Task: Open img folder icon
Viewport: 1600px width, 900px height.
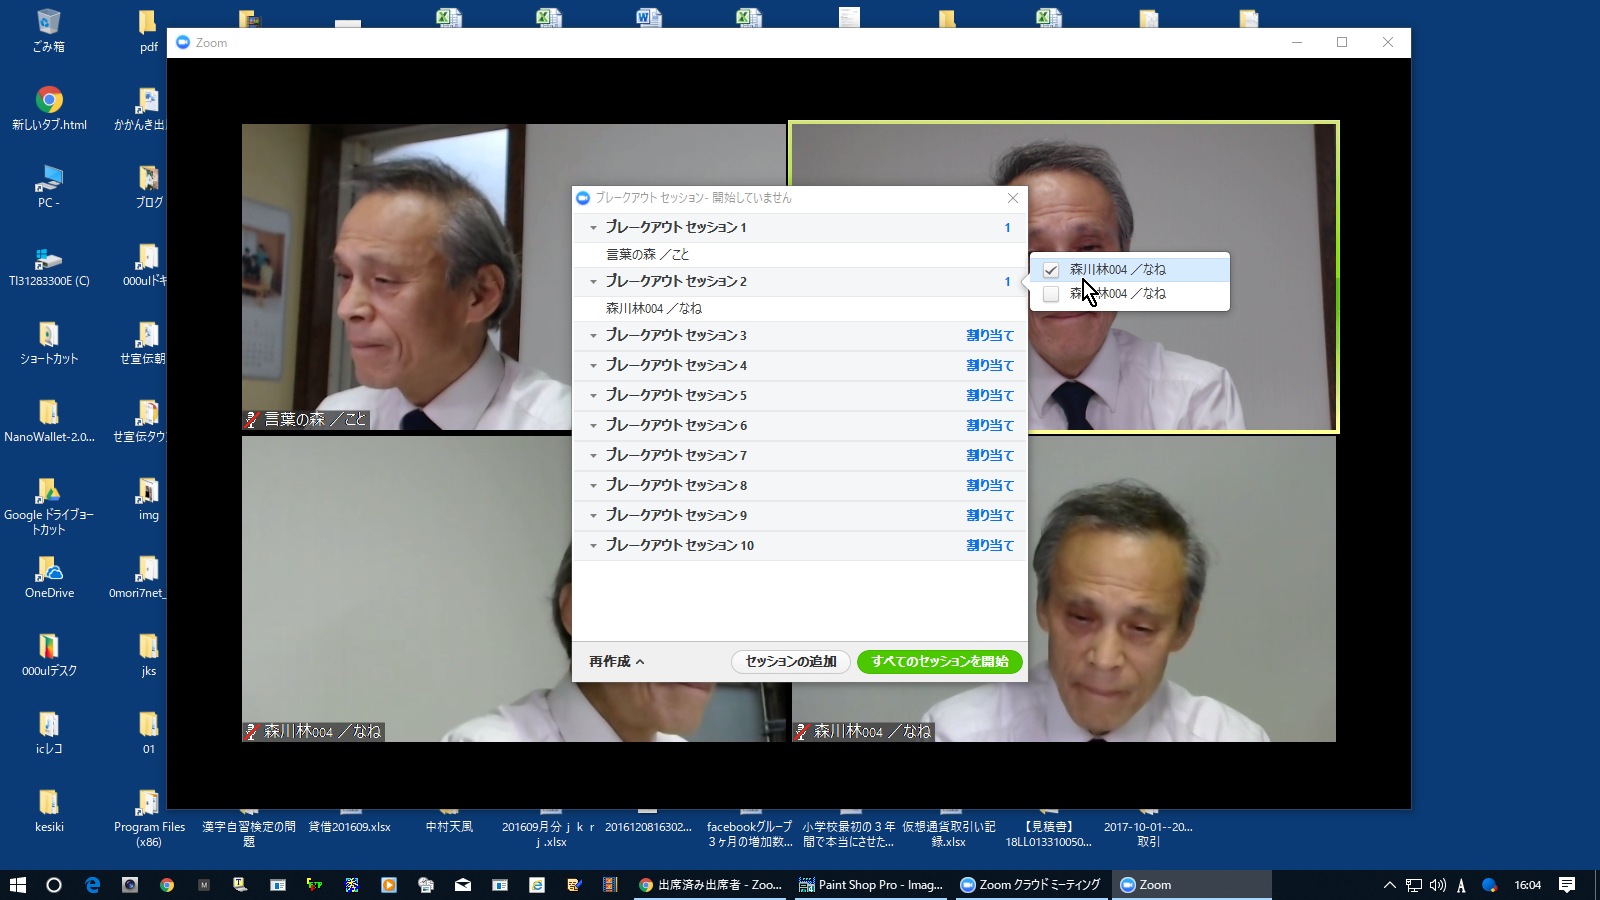Action: (148, 499)
